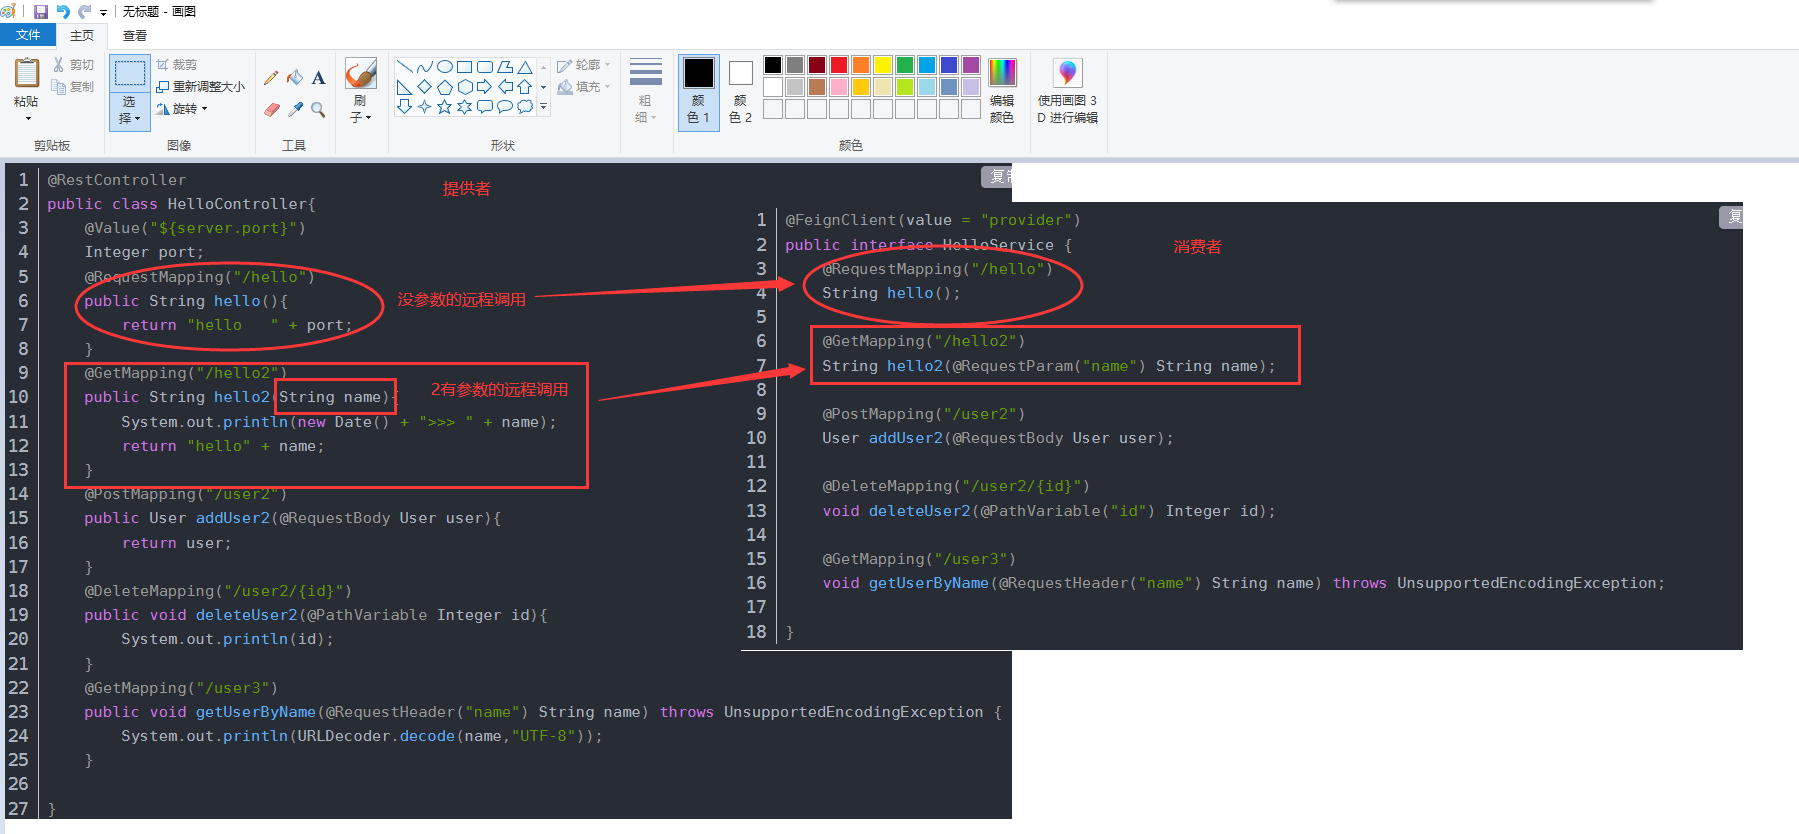The height and width of the screenshot is (834, 1799).
Task: Select the Brushes tool icon
Action: pos(361,74)
